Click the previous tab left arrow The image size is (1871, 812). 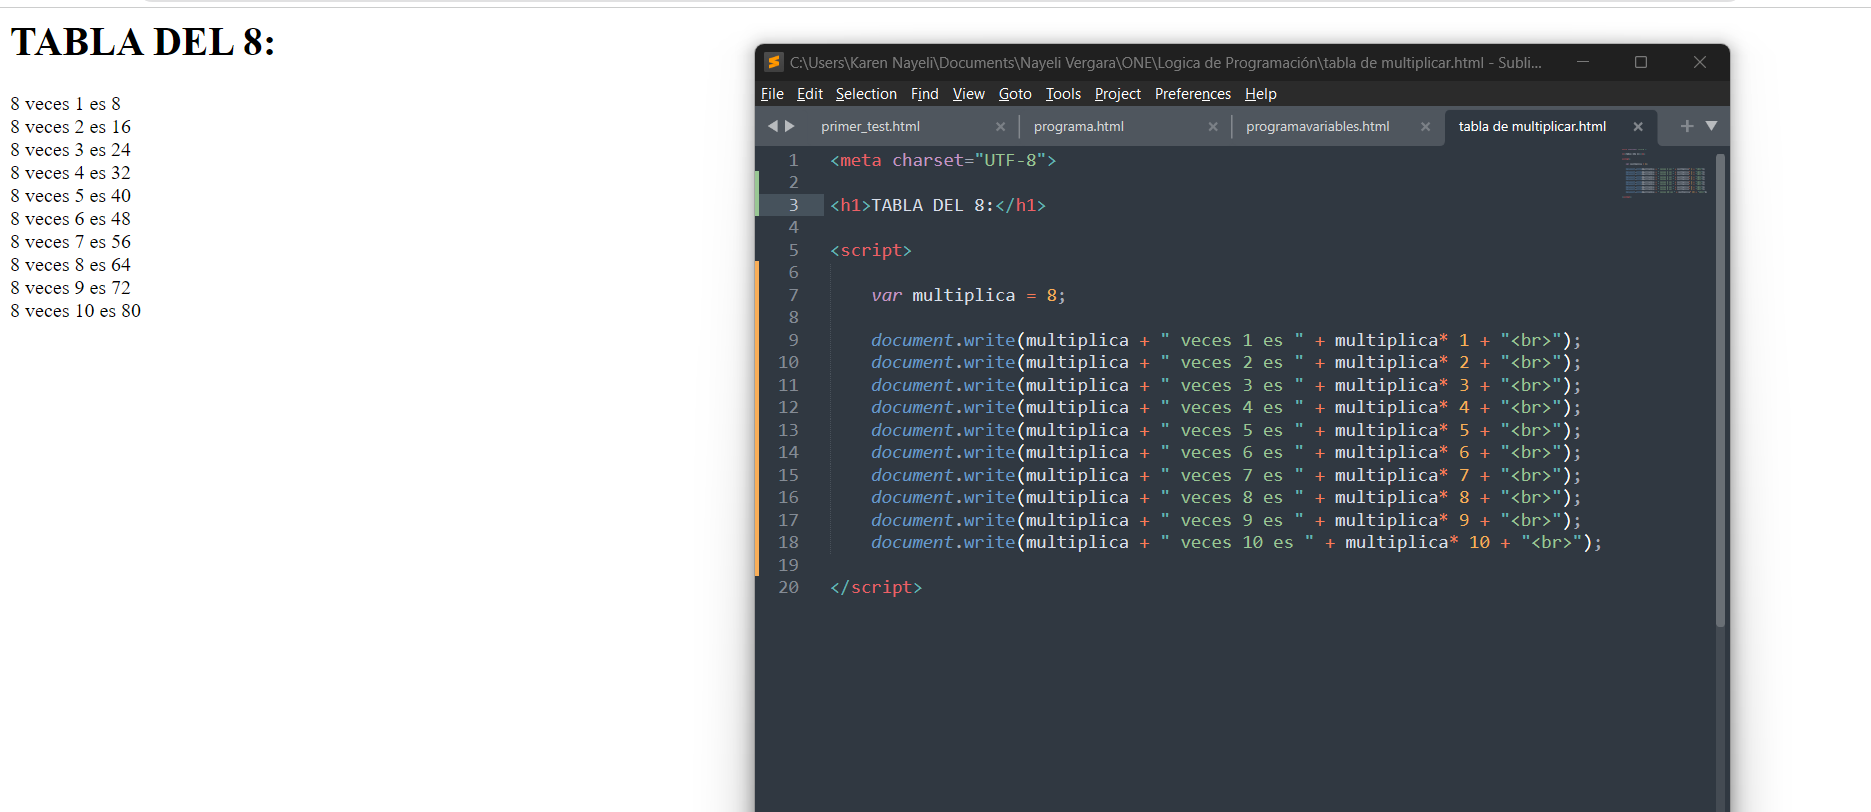click(772, 126)
